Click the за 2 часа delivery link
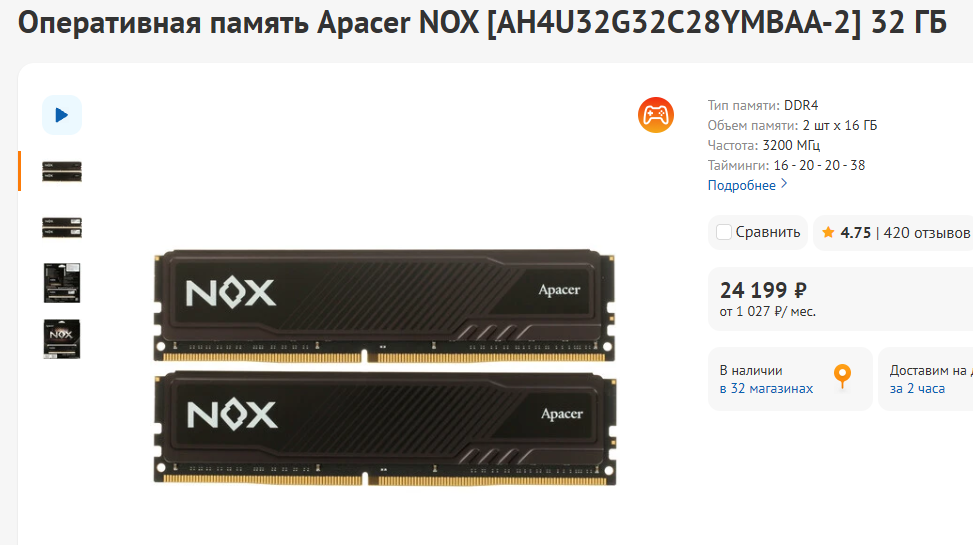The width and height of the screenshot is (973, 545). pos(917,389)
